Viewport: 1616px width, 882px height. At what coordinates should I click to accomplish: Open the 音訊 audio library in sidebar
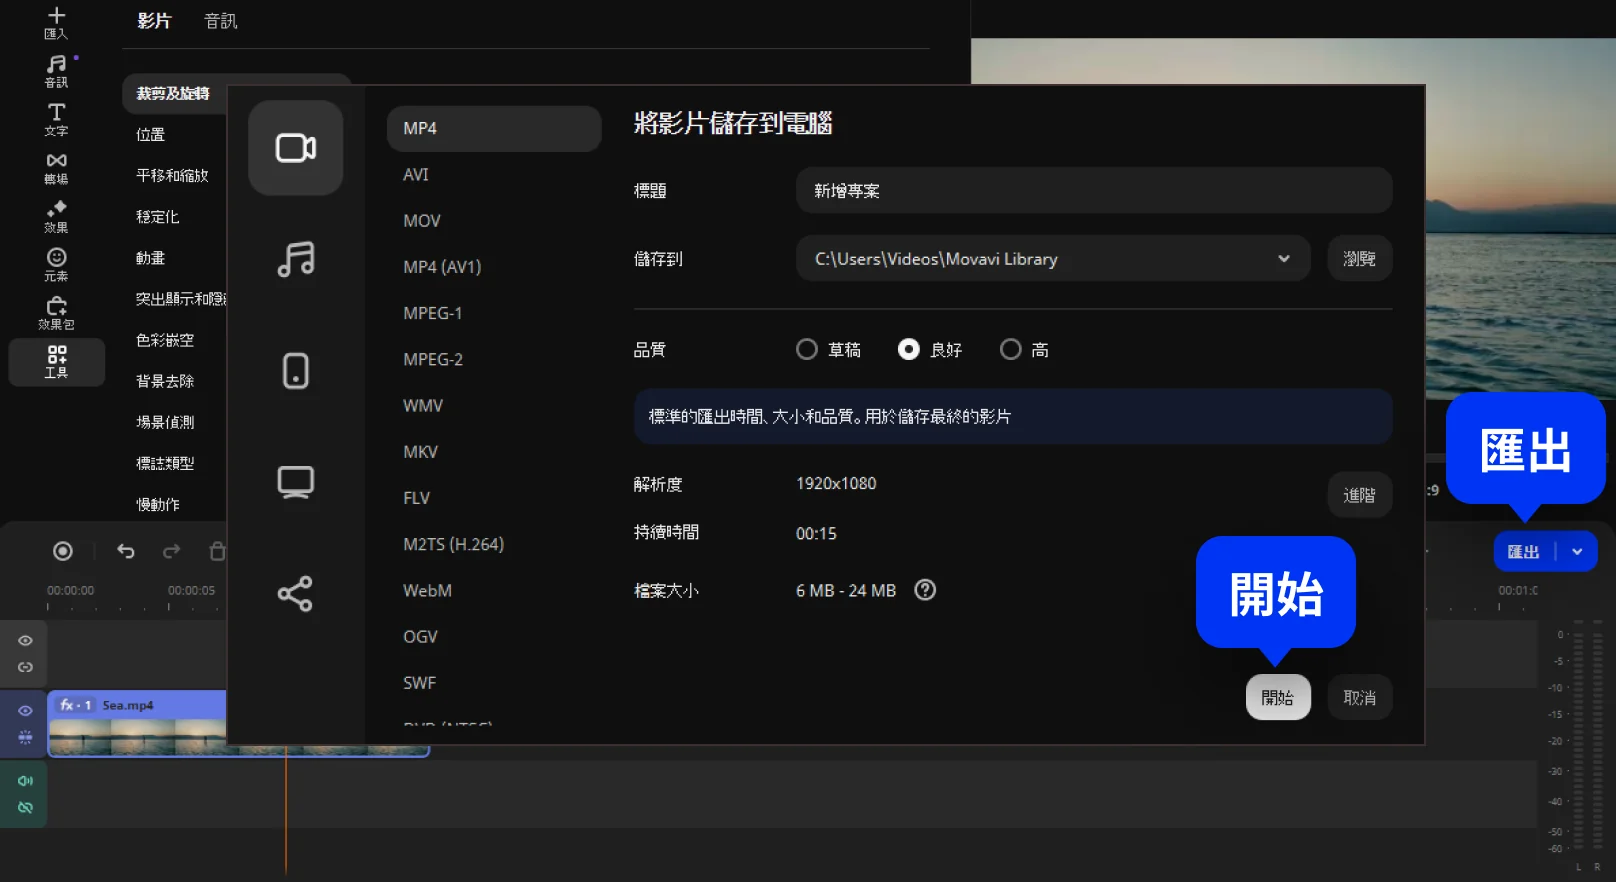pos(56,71)
